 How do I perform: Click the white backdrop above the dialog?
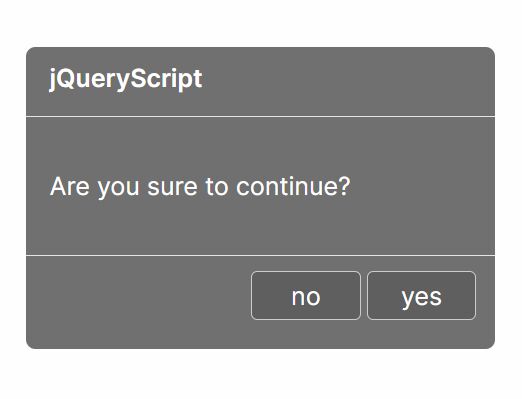261,23
